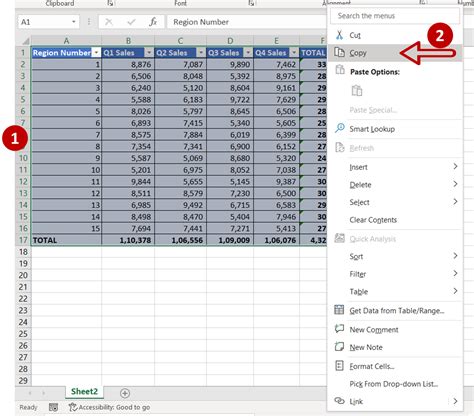Screen dimensions: 474x416
Task: Expand the Insert submenu
Action: [455, 166]
